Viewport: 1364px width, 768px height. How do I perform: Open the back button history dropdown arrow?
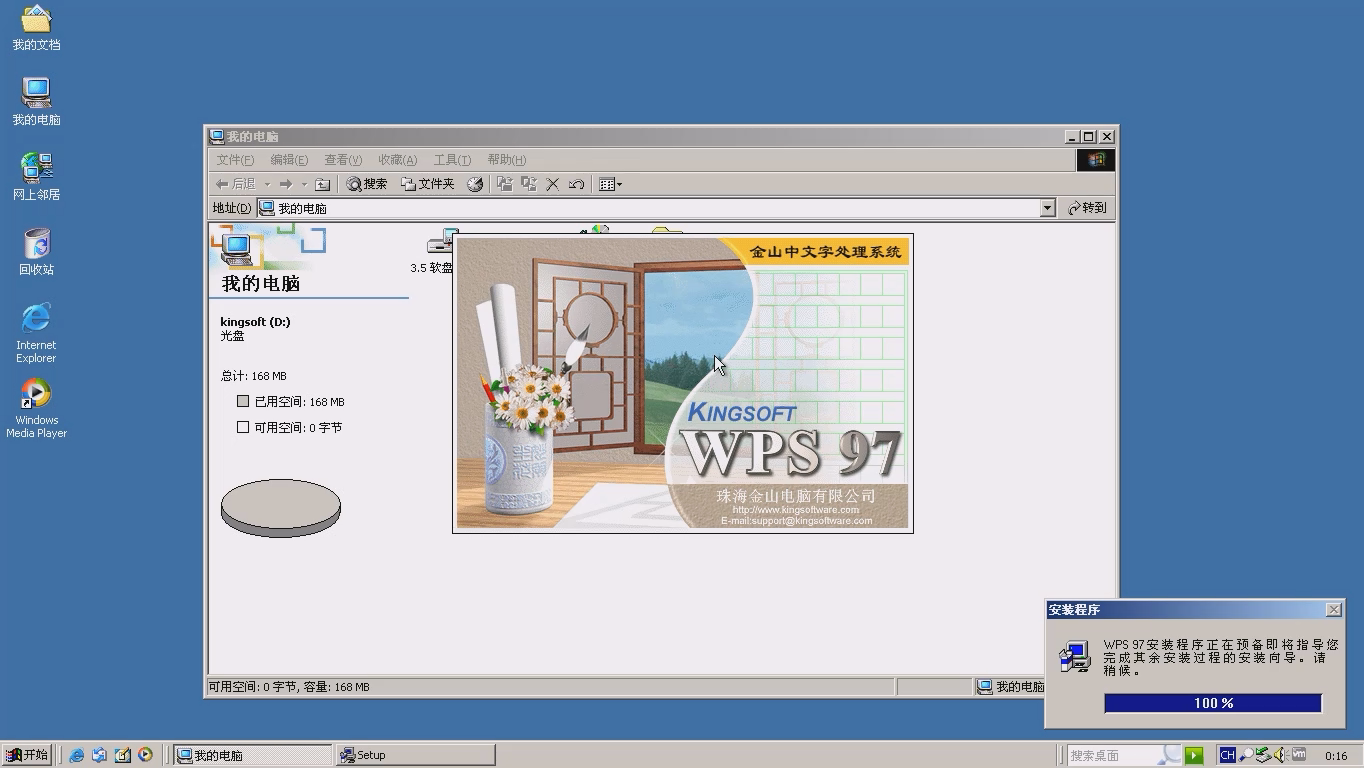tap(267, 184)
